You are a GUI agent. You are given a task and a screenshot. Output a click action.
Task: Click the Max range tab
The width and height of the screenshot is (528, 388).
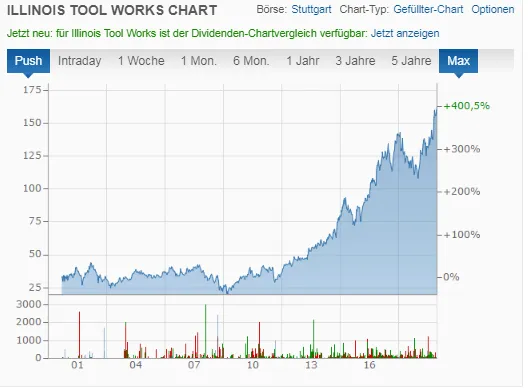coord(458,61)
